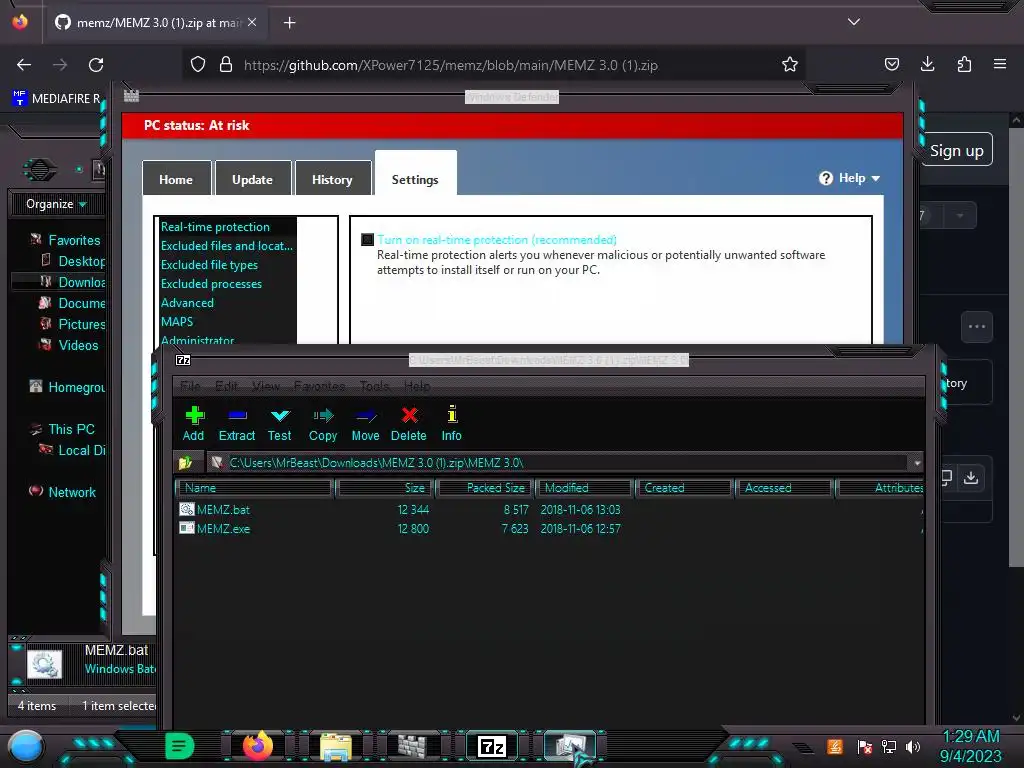
Task: Click the Move tool in 7-Zip
Action: 366,424
